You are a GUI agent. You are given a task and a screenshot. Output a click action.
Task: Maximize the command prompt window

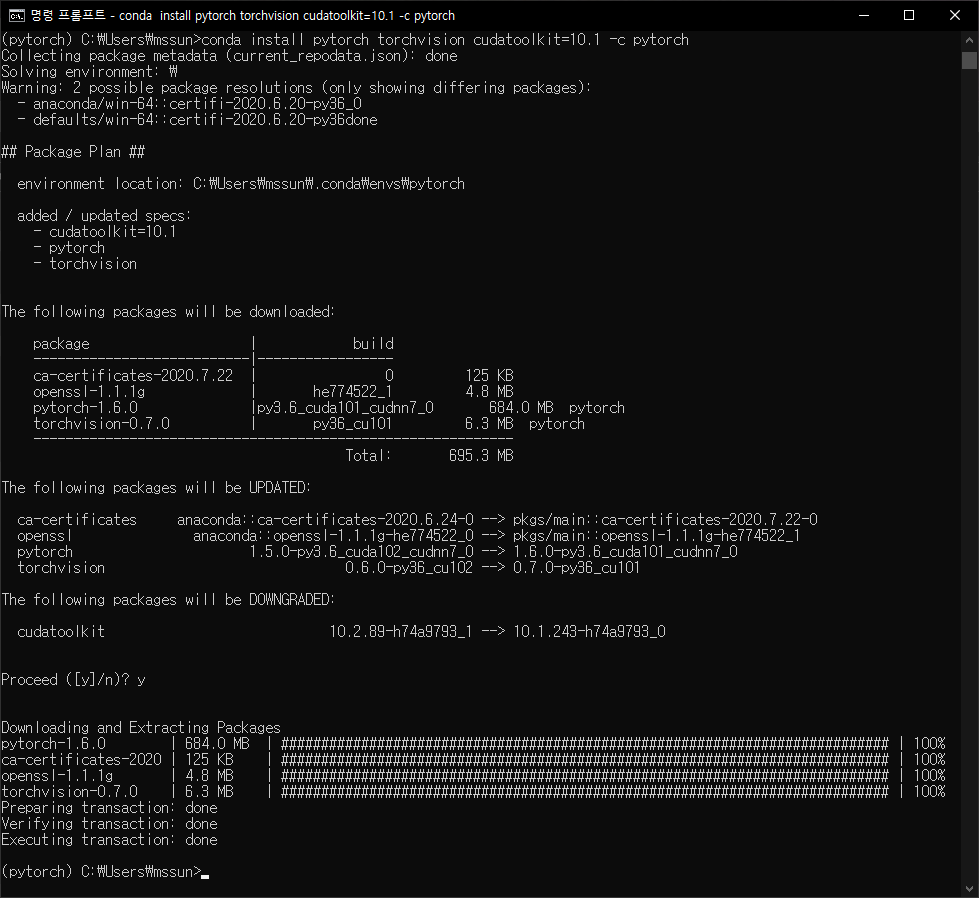909,16
